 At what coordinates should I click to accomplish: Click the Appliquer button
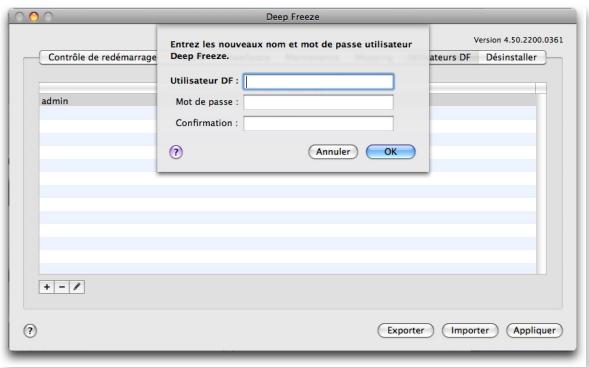[x=535, y=330]
